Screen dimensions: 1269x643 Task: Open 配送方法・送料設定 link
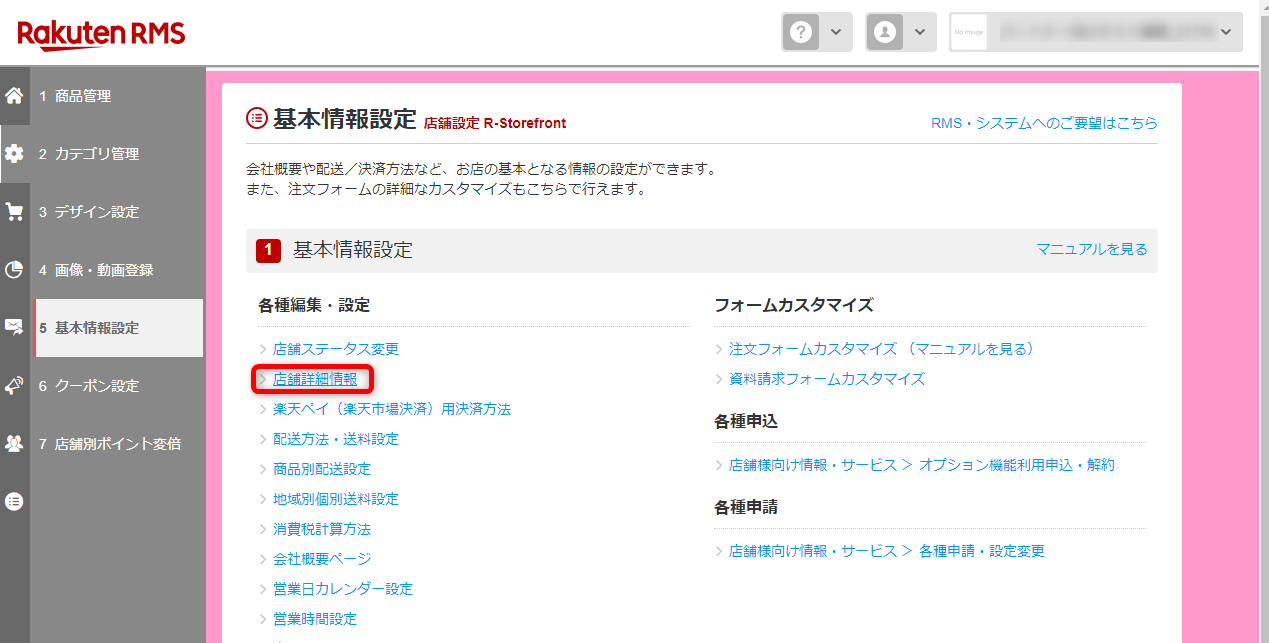point(335,439)
